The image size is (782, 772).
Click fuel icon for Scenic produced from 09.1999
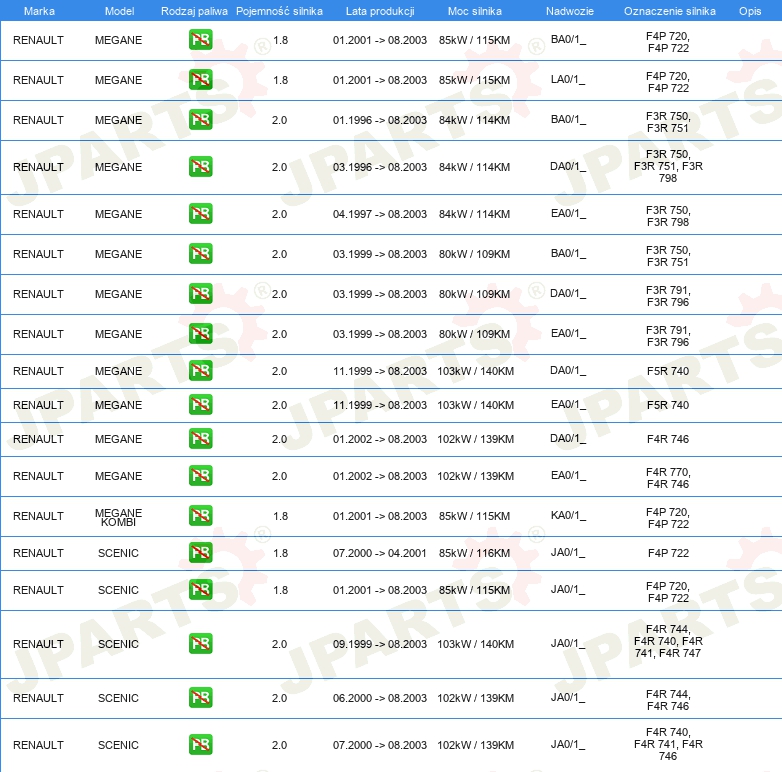click(200, 644)
